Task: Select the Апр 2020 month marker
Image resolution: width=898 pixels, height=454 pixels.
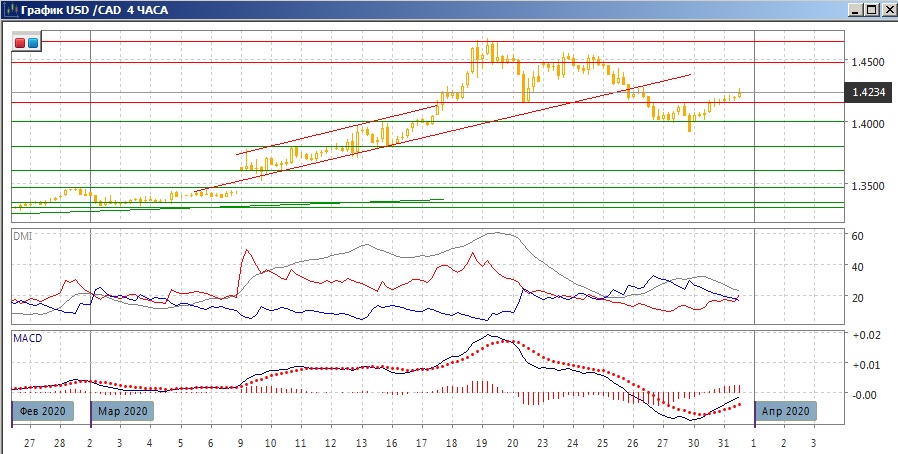Action: pos(786,410)
